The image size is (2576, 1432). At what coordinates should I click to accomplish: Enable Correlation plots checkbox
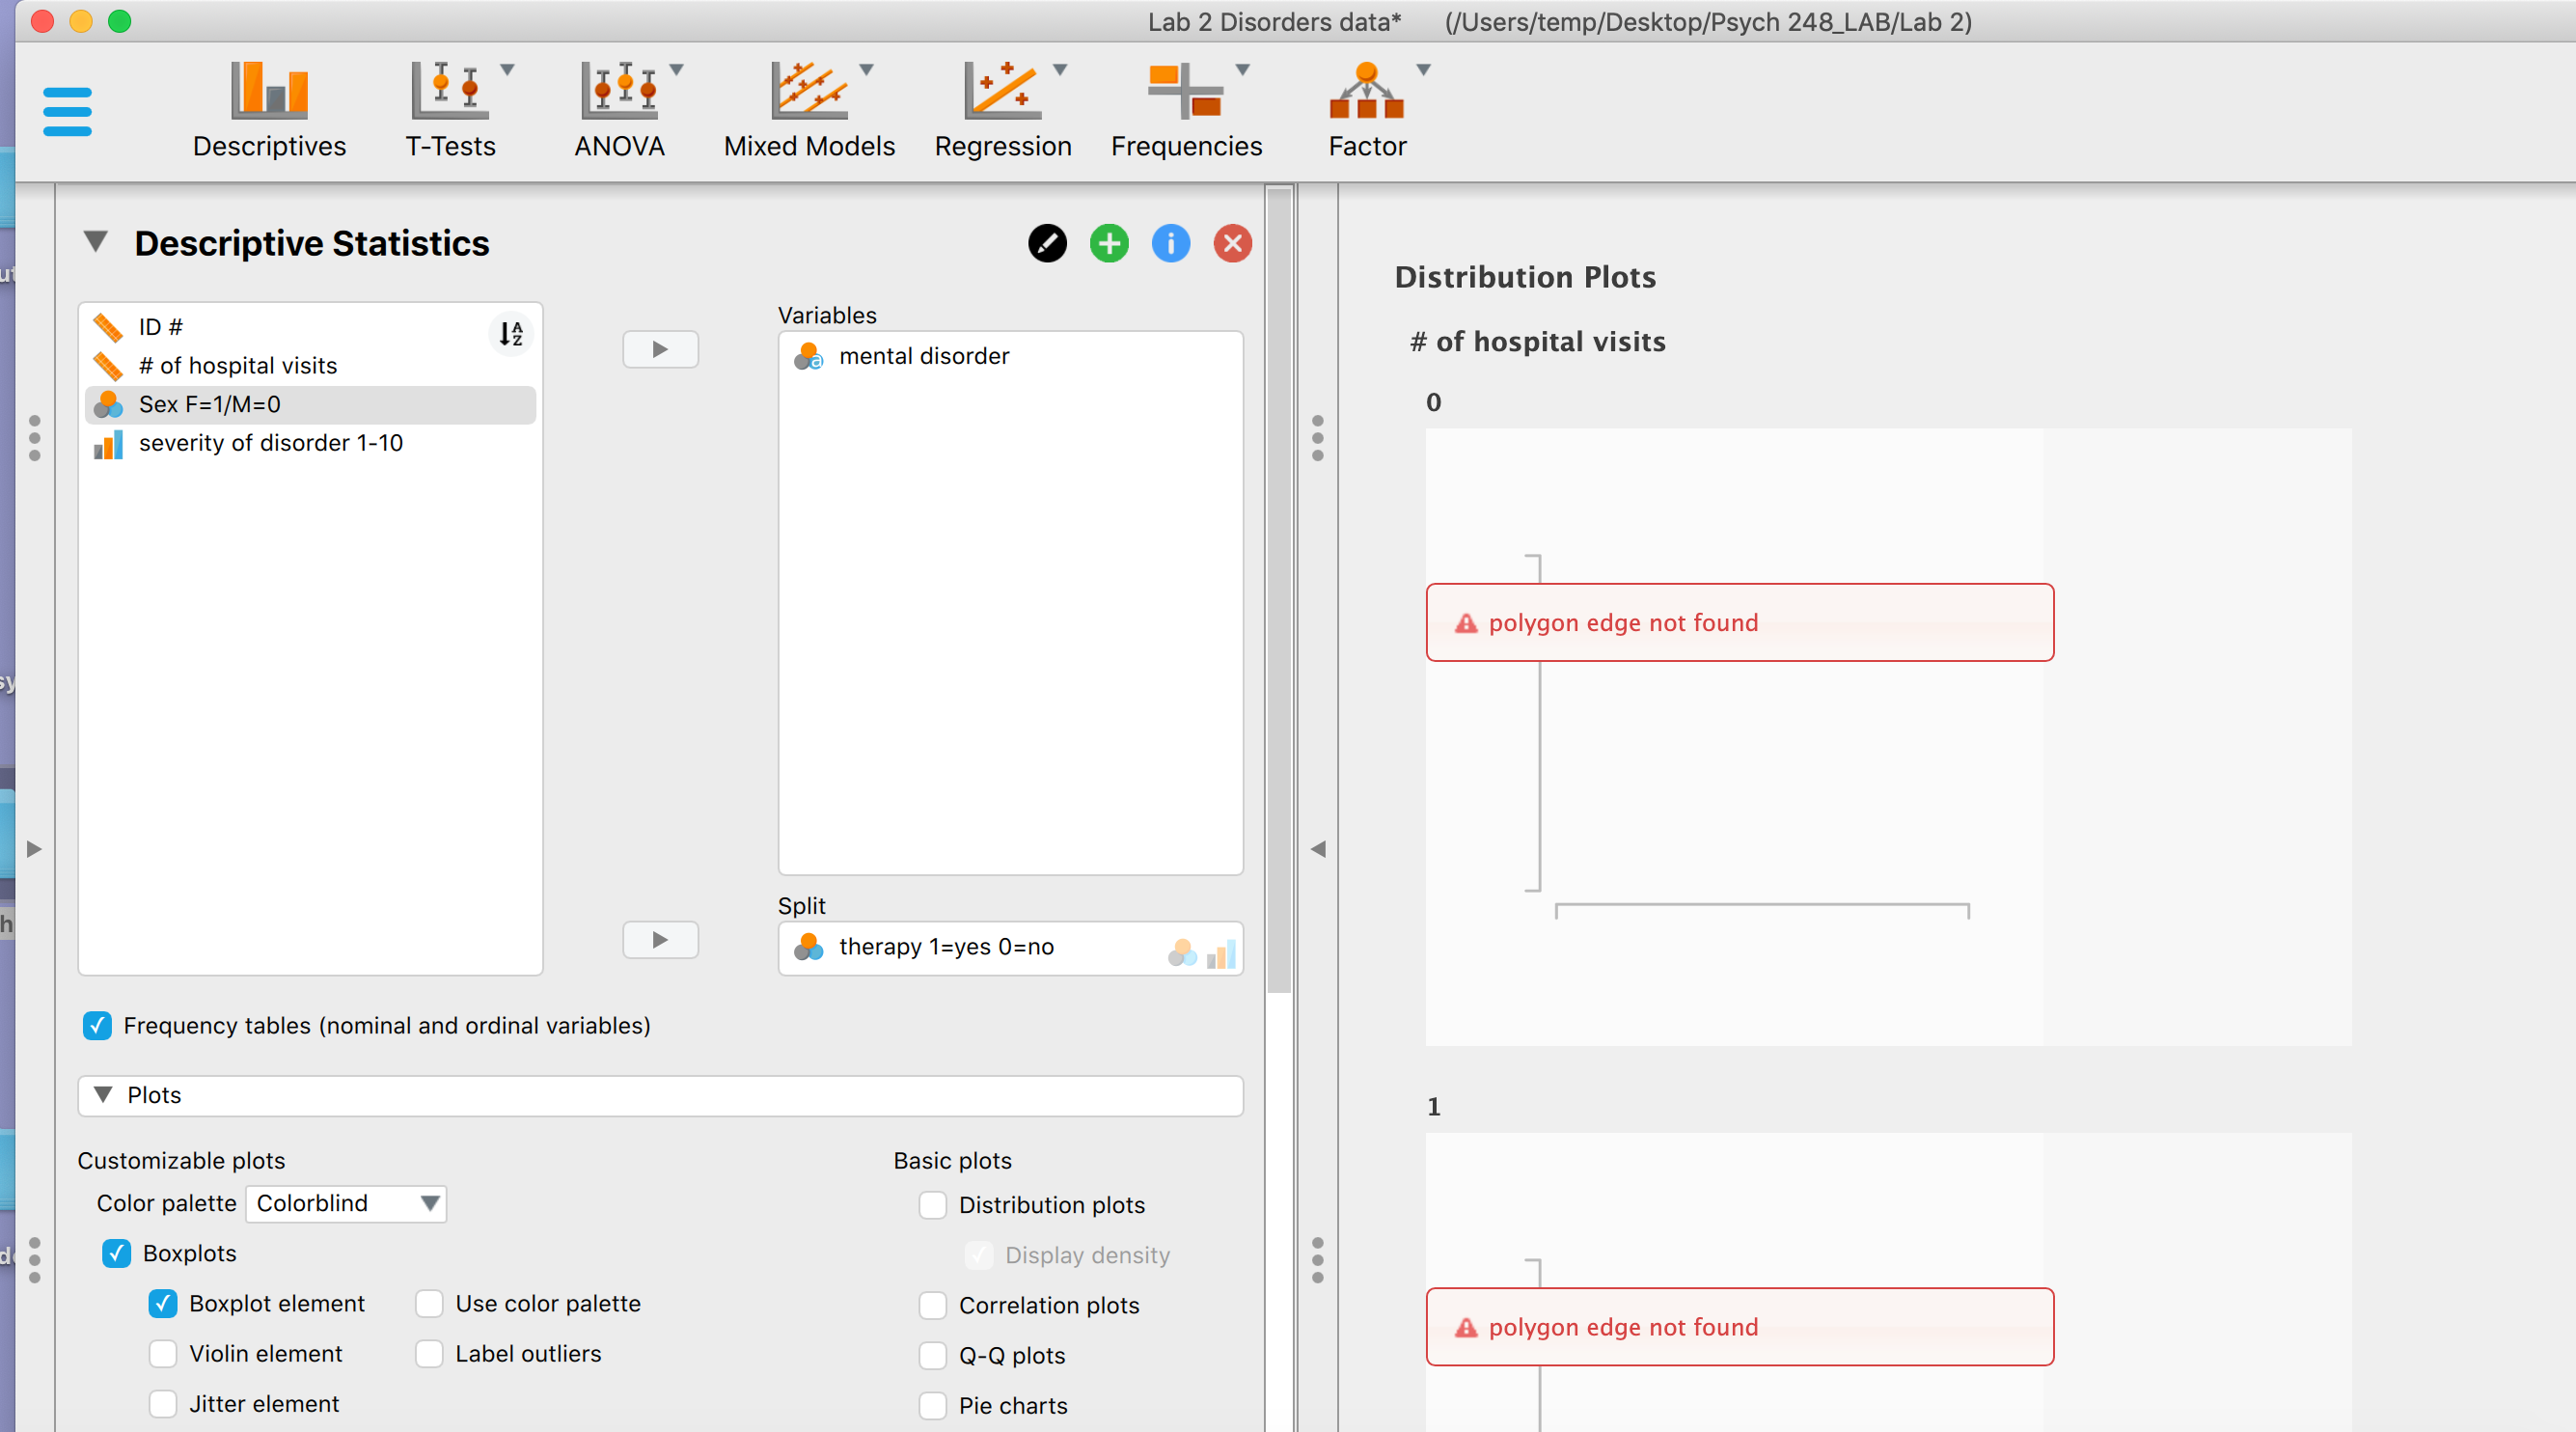[933, 1305]
